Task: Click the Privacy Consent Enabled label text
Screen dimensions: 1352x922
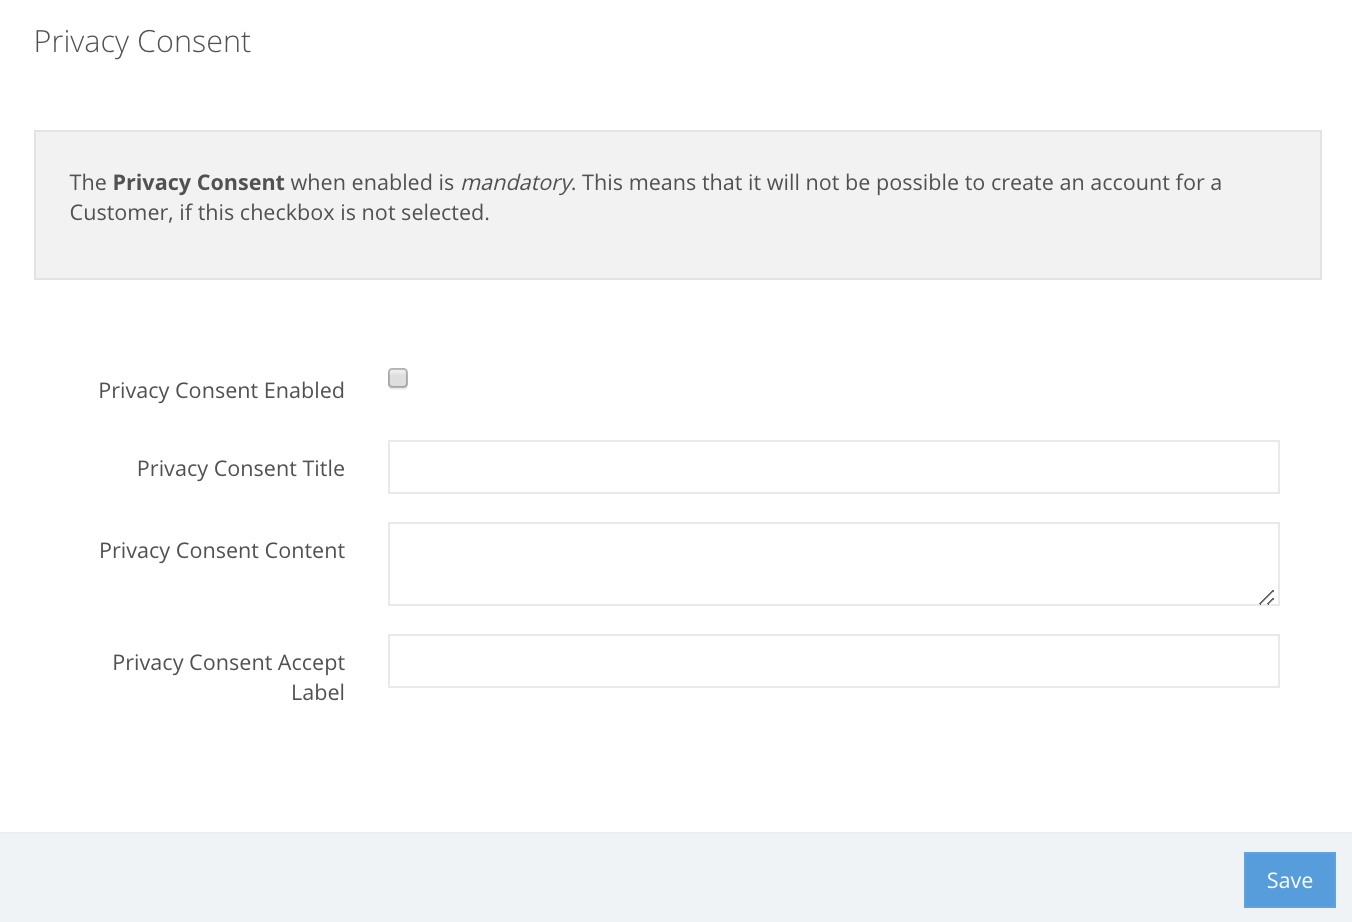Action: tap(221, 390)
